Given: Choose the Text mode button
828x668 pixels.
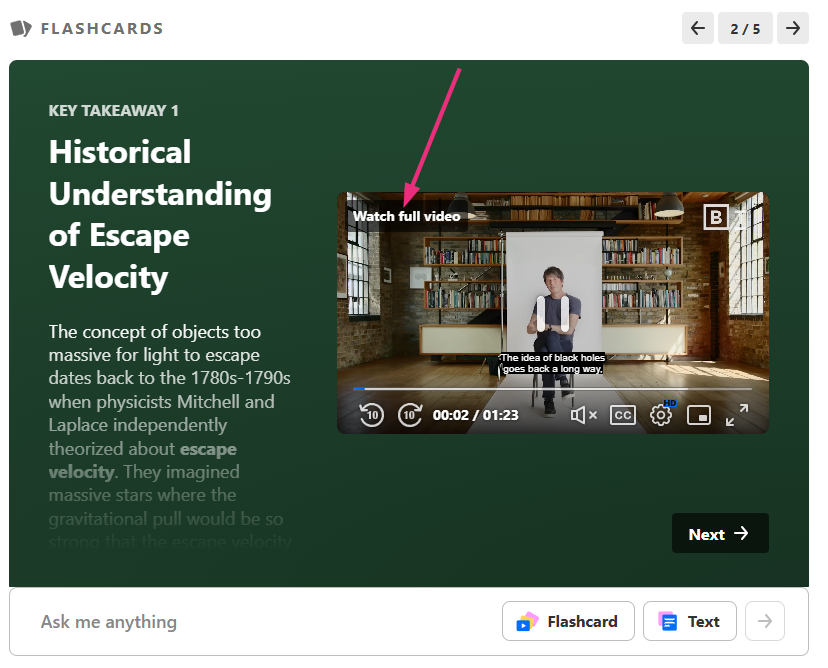Looking at the screenshot, I should [690, 622].
